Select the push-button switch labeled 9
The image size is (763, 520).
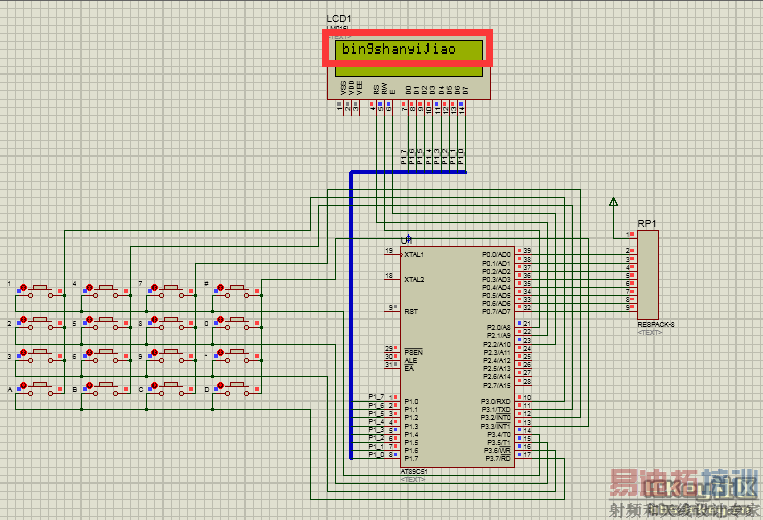pyautogui.click(x=171, y=357)
